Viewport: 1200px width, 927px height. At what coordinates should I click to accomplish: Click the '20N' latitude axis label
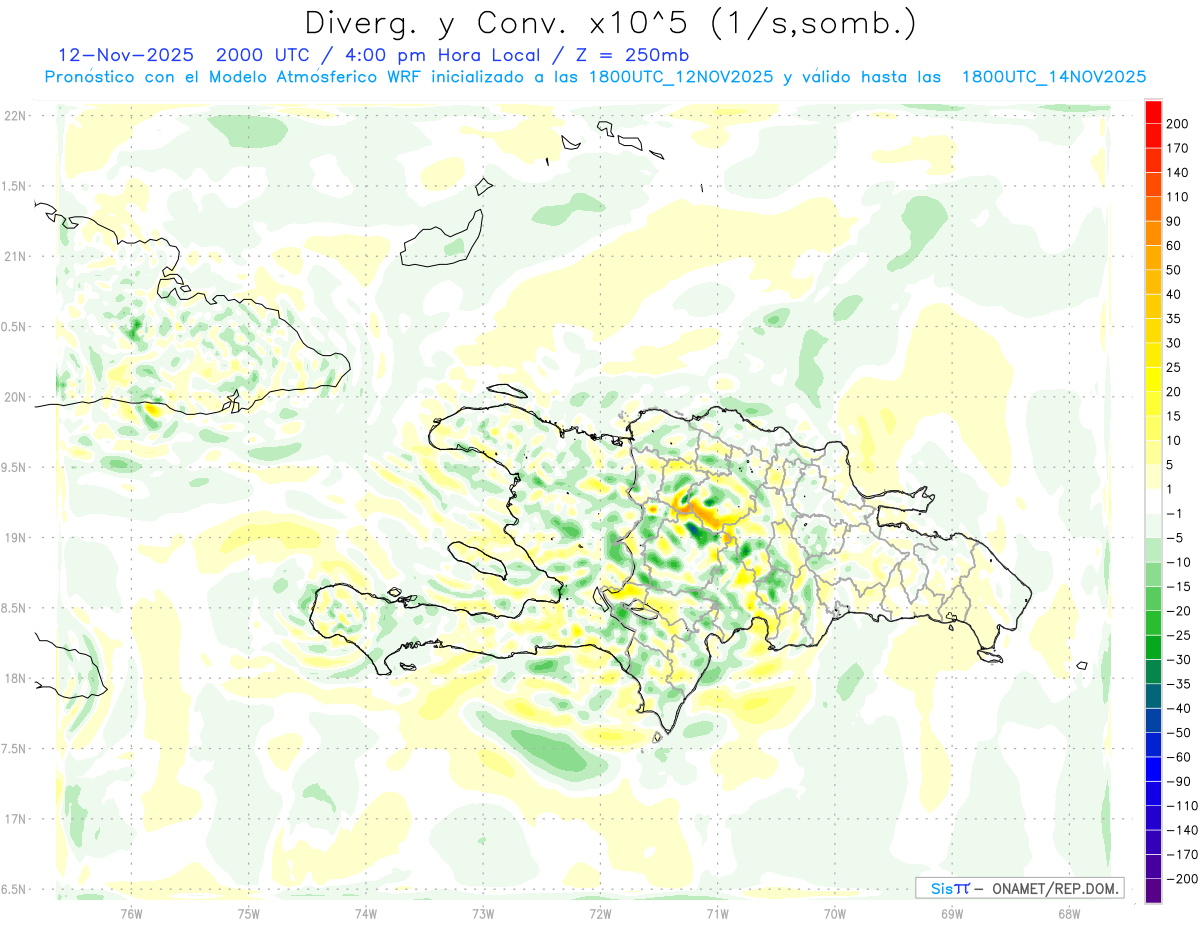coord(14,397)
